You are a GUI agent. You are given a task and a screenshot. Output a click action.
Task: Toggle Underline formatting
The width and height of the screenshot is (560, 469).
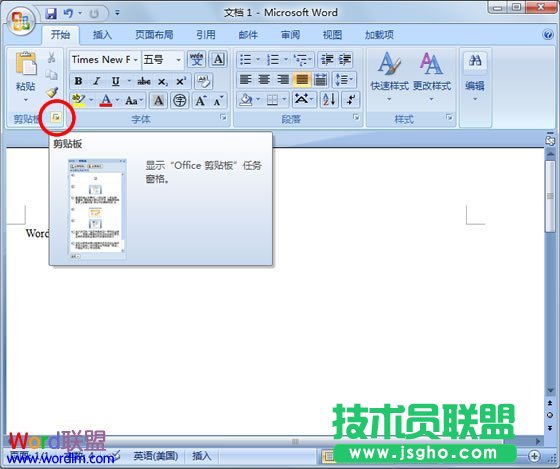click(x=115, y=81)
